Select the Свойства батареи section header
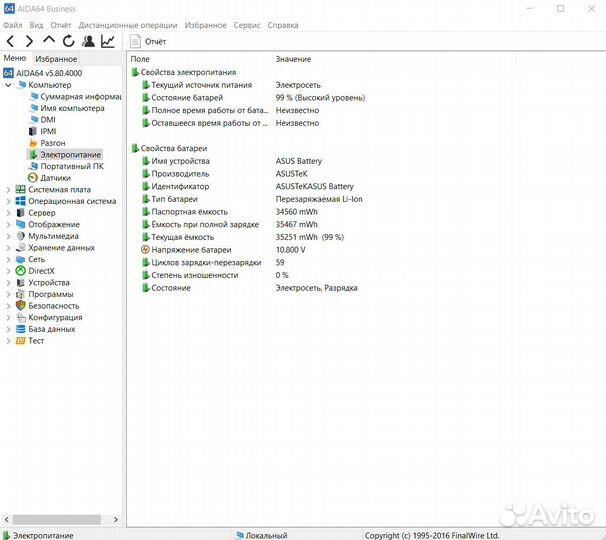The height and width of the screenshot is (540, 606). (x=174, y=148)
